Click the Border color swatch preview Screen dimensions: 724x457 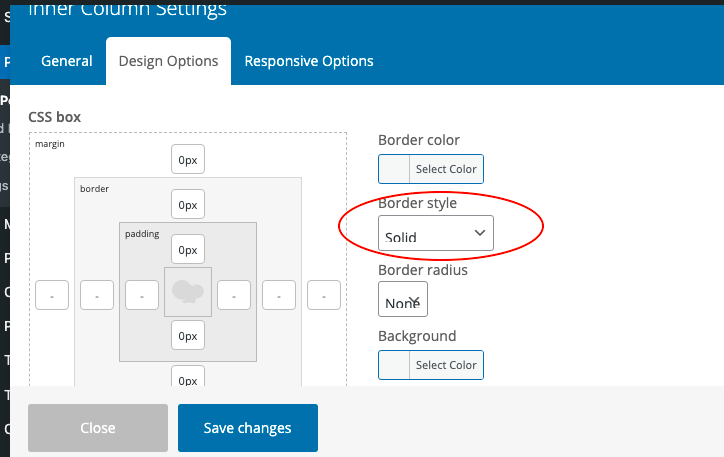click(x=394, y=169)
